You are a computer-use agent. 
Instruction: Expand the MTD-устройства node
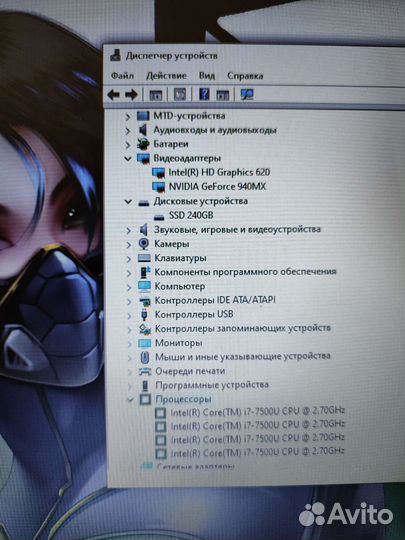point(128,117)
